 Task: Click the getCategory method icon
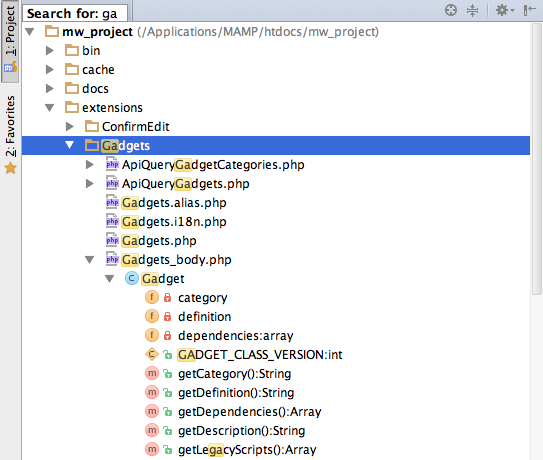coord(152,373)
